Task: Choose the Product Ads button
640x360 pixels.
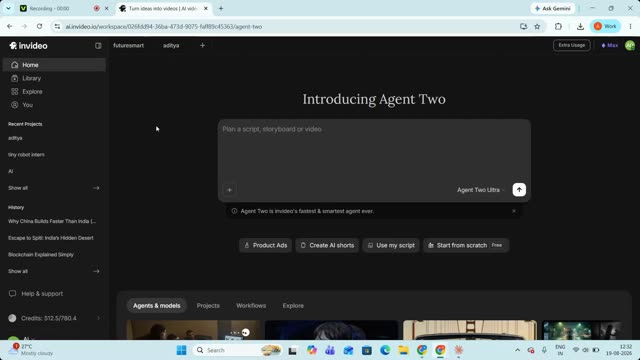Action: tap(266, 245)
